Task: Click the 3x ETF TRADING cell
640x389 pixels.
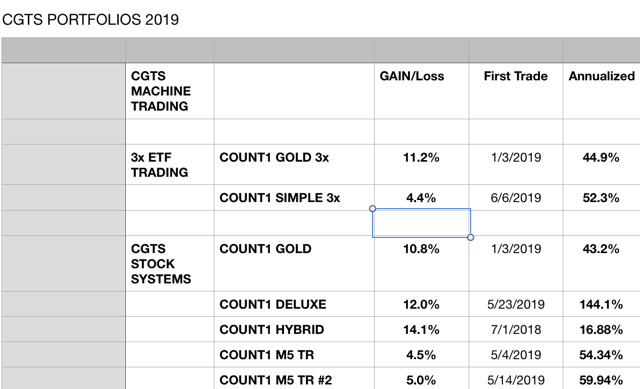Action: 170,164
